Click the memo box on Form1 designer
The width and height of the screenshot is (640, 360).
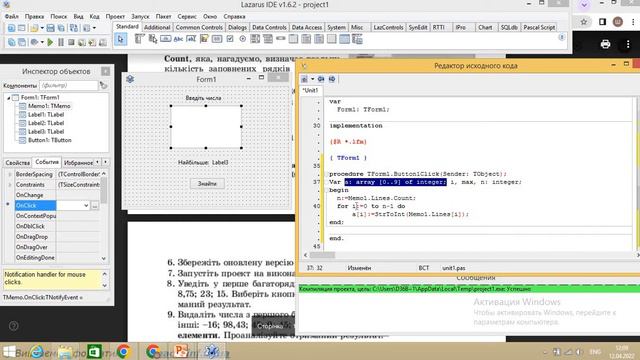click(206, 127)
